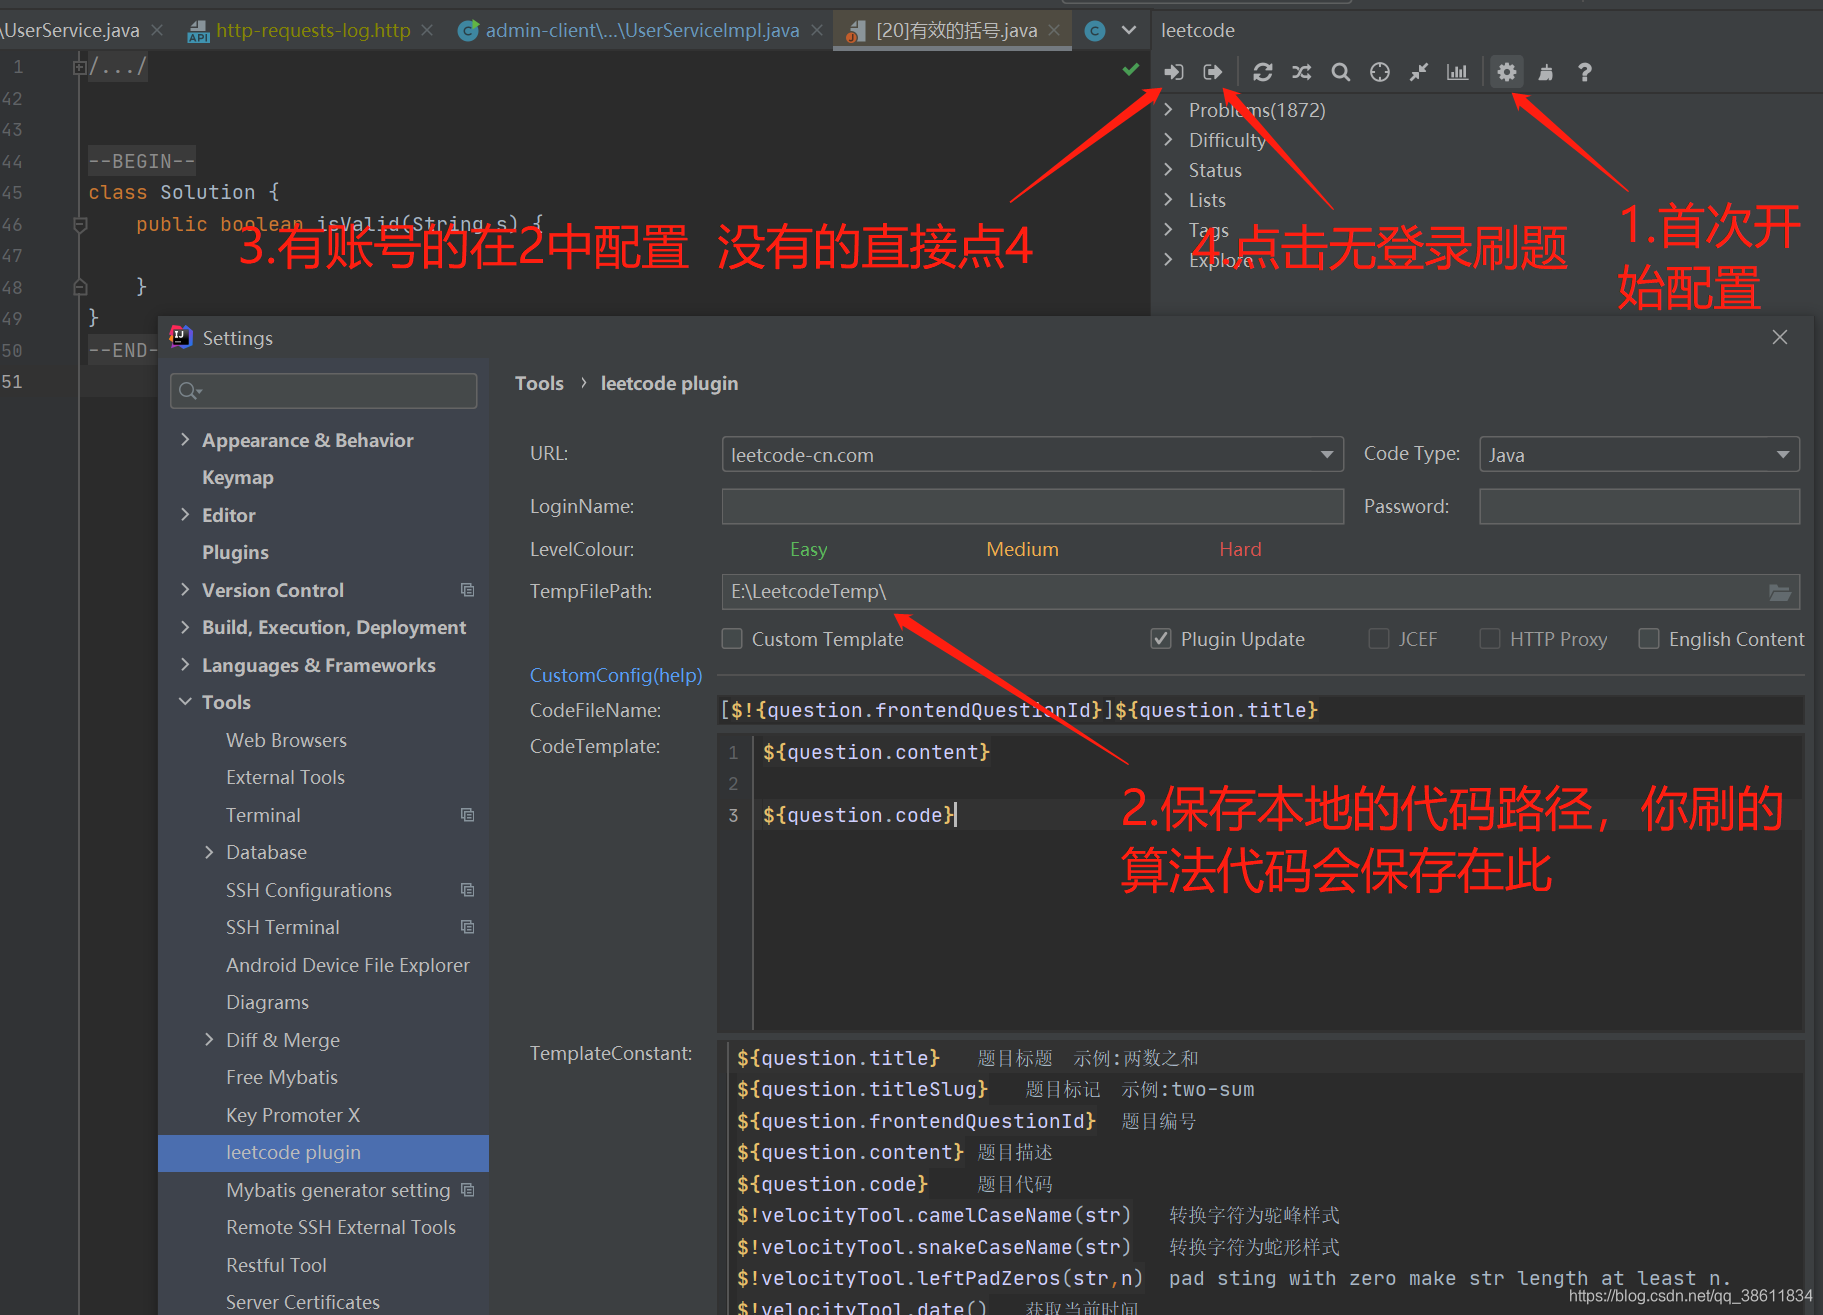Close the [20]有效的括号.java tab
The width and height of the screenshot is (1823, 1315).
1054,31
